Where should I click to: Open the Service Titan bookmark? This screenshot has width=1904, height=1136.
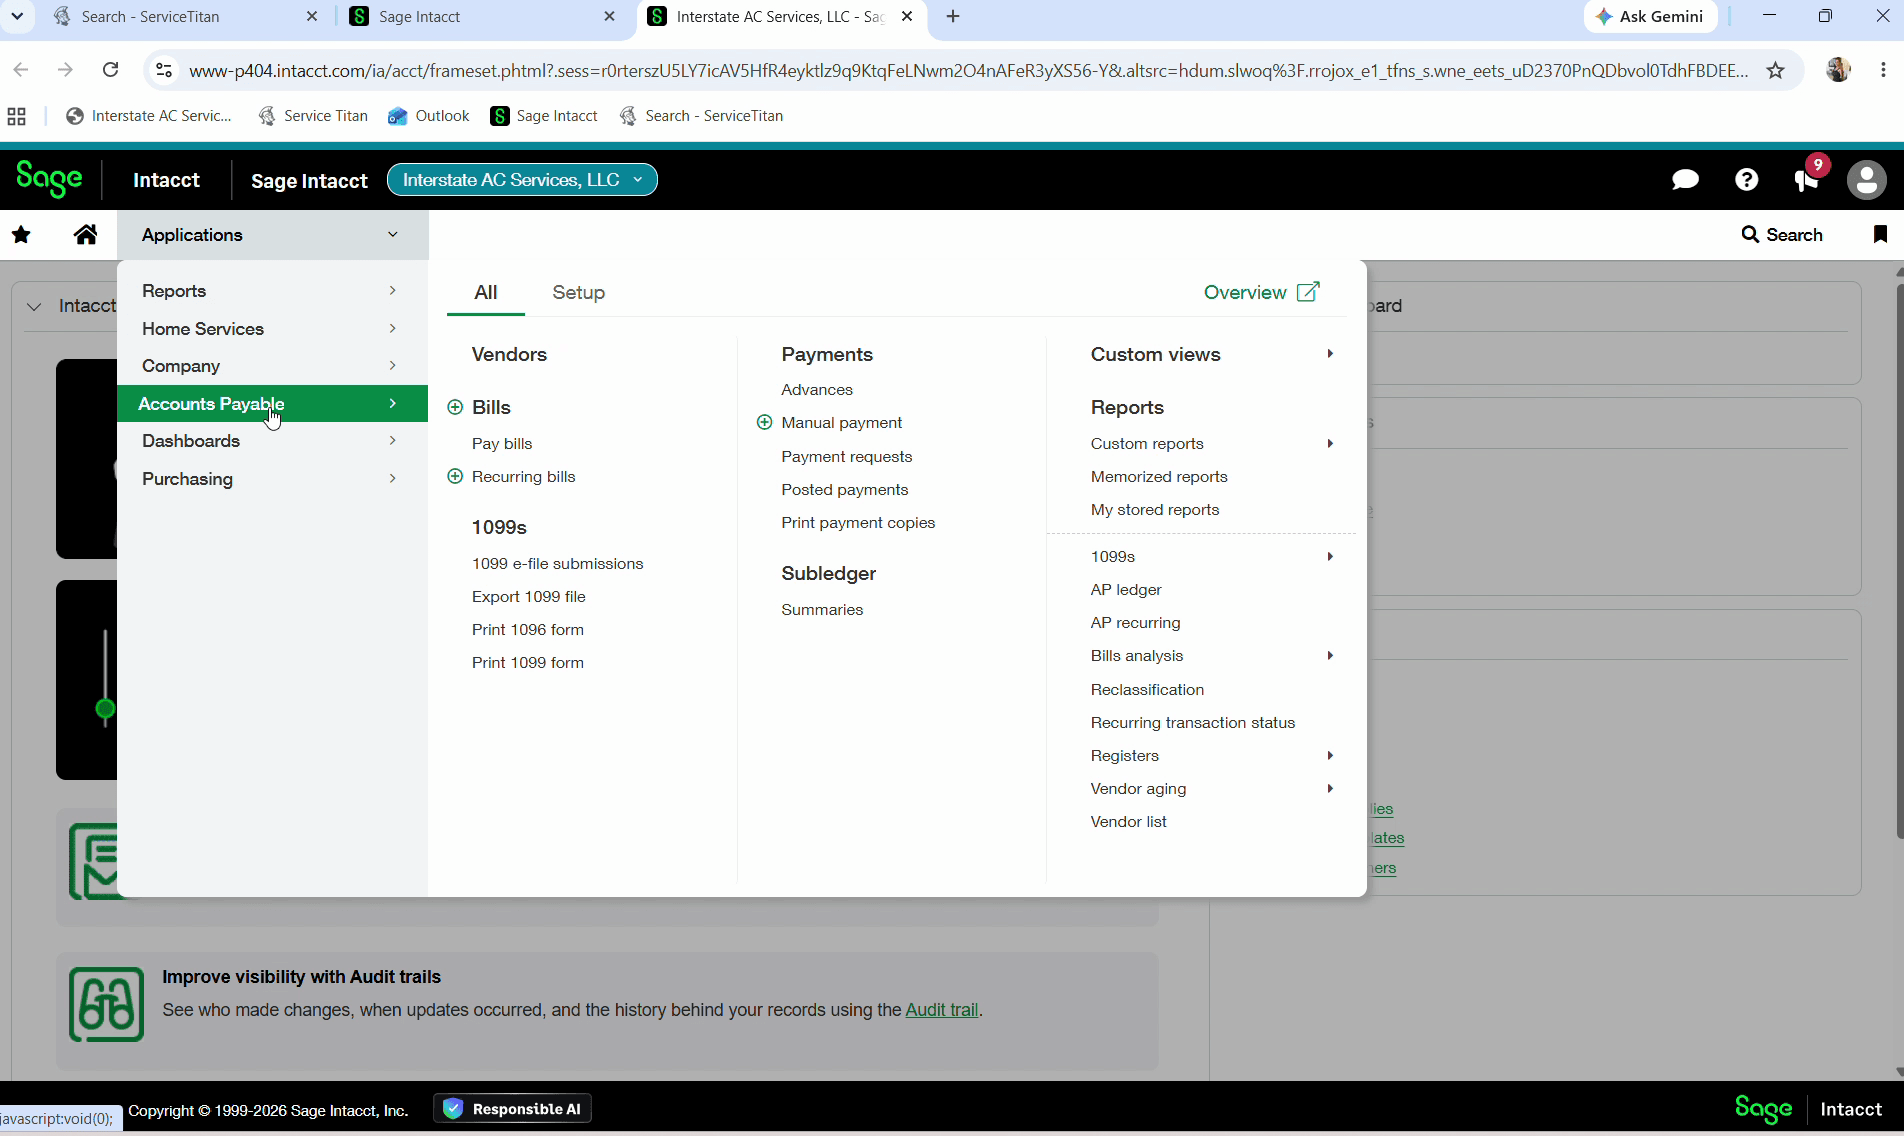coord(313,116)
